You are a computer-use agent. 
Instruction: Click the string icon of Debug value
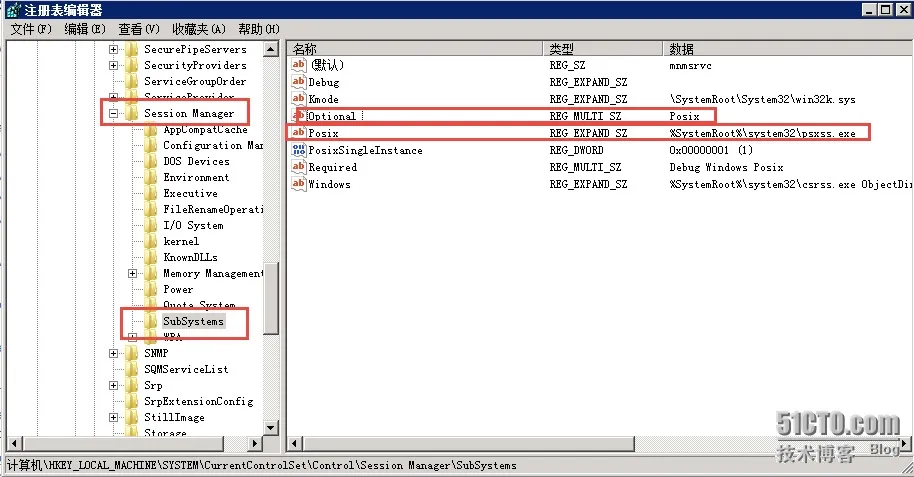pos(298,82)
